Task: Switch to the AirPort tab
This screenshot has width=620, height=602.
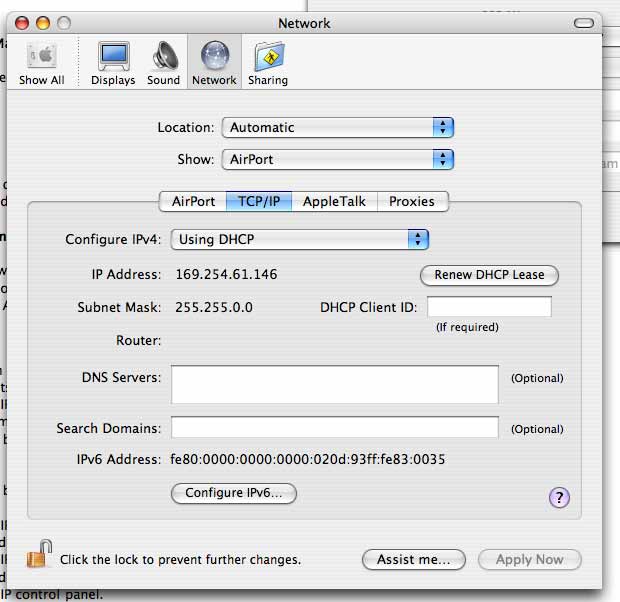Action: [193, 201]
